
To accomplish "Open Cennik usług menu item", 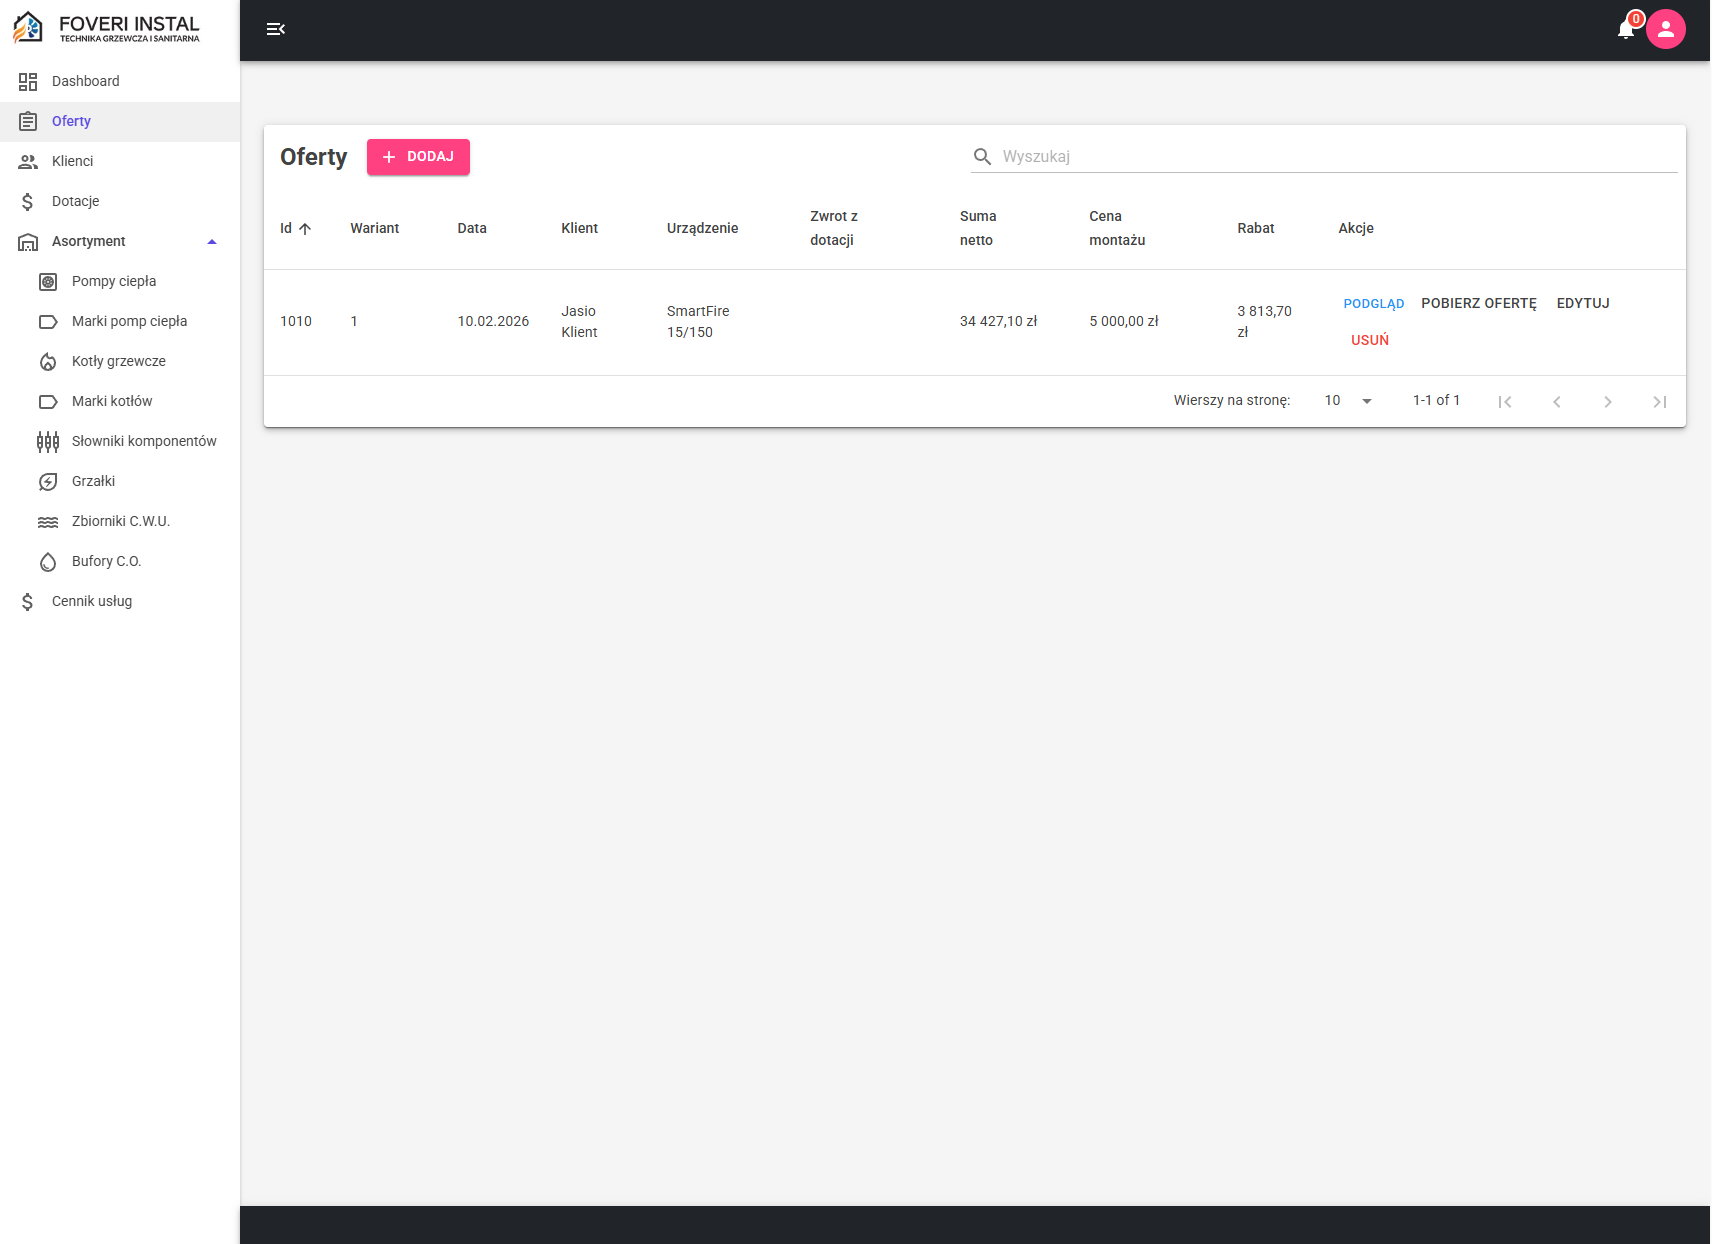I will (x=120, y=601).
